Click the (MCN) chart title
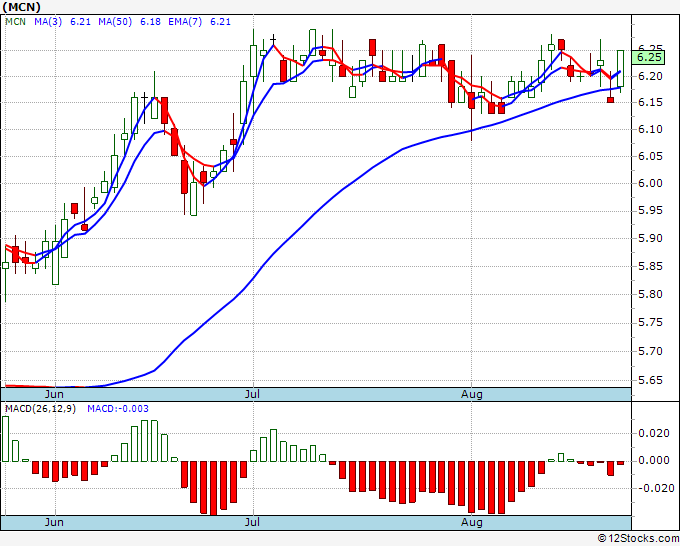 tap(22, 7)
